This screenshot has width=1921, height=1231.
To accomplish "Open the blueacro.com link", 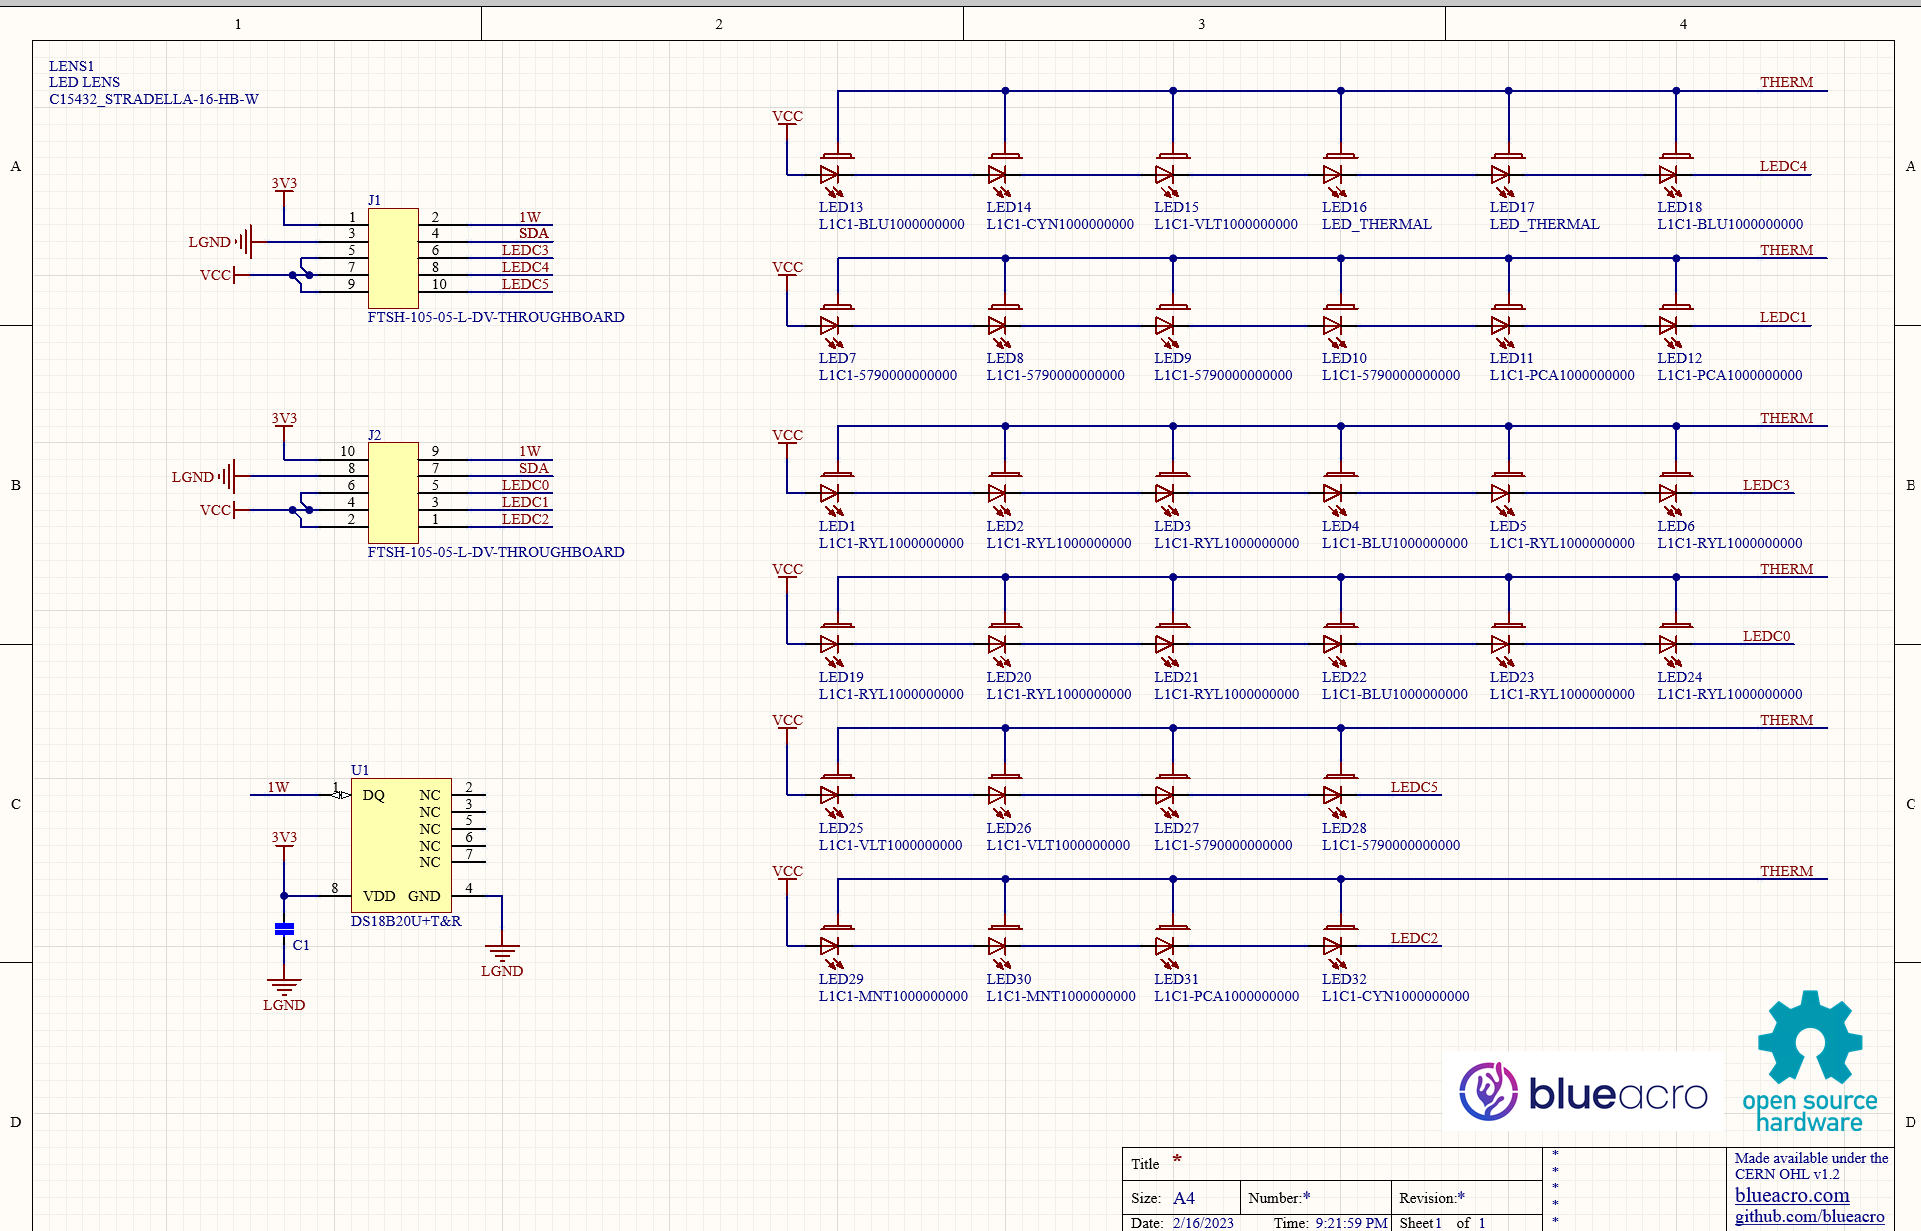I will tap(1792, 1195).
